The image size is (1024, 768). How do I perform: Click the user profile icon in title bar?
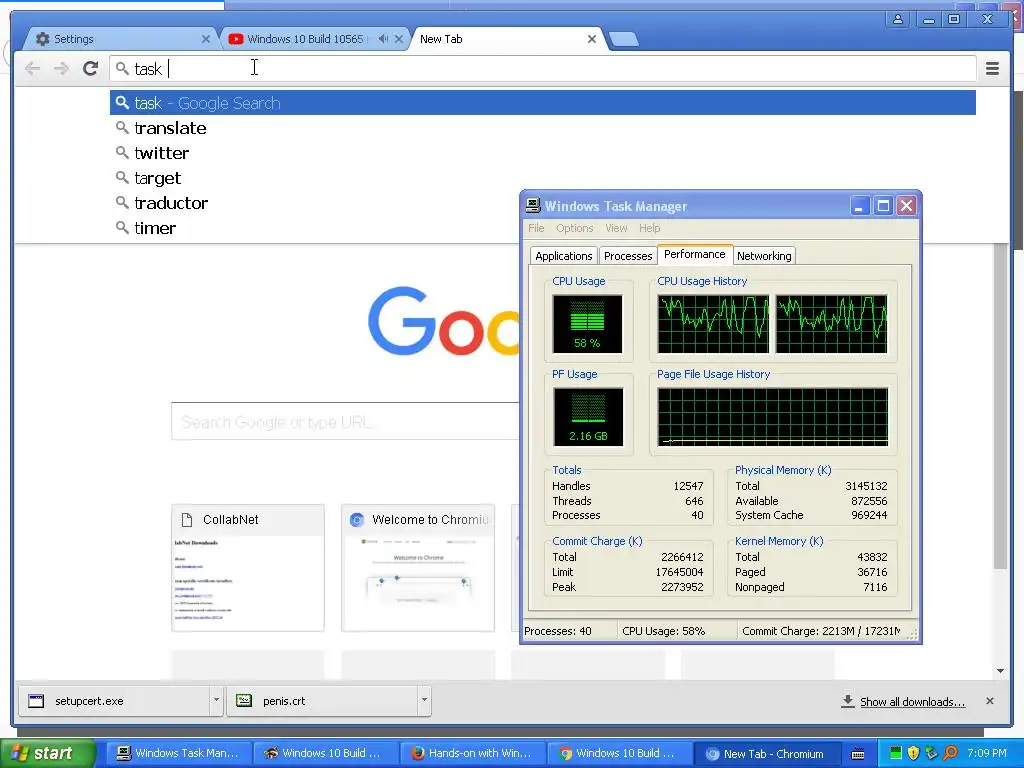(898, 20)
